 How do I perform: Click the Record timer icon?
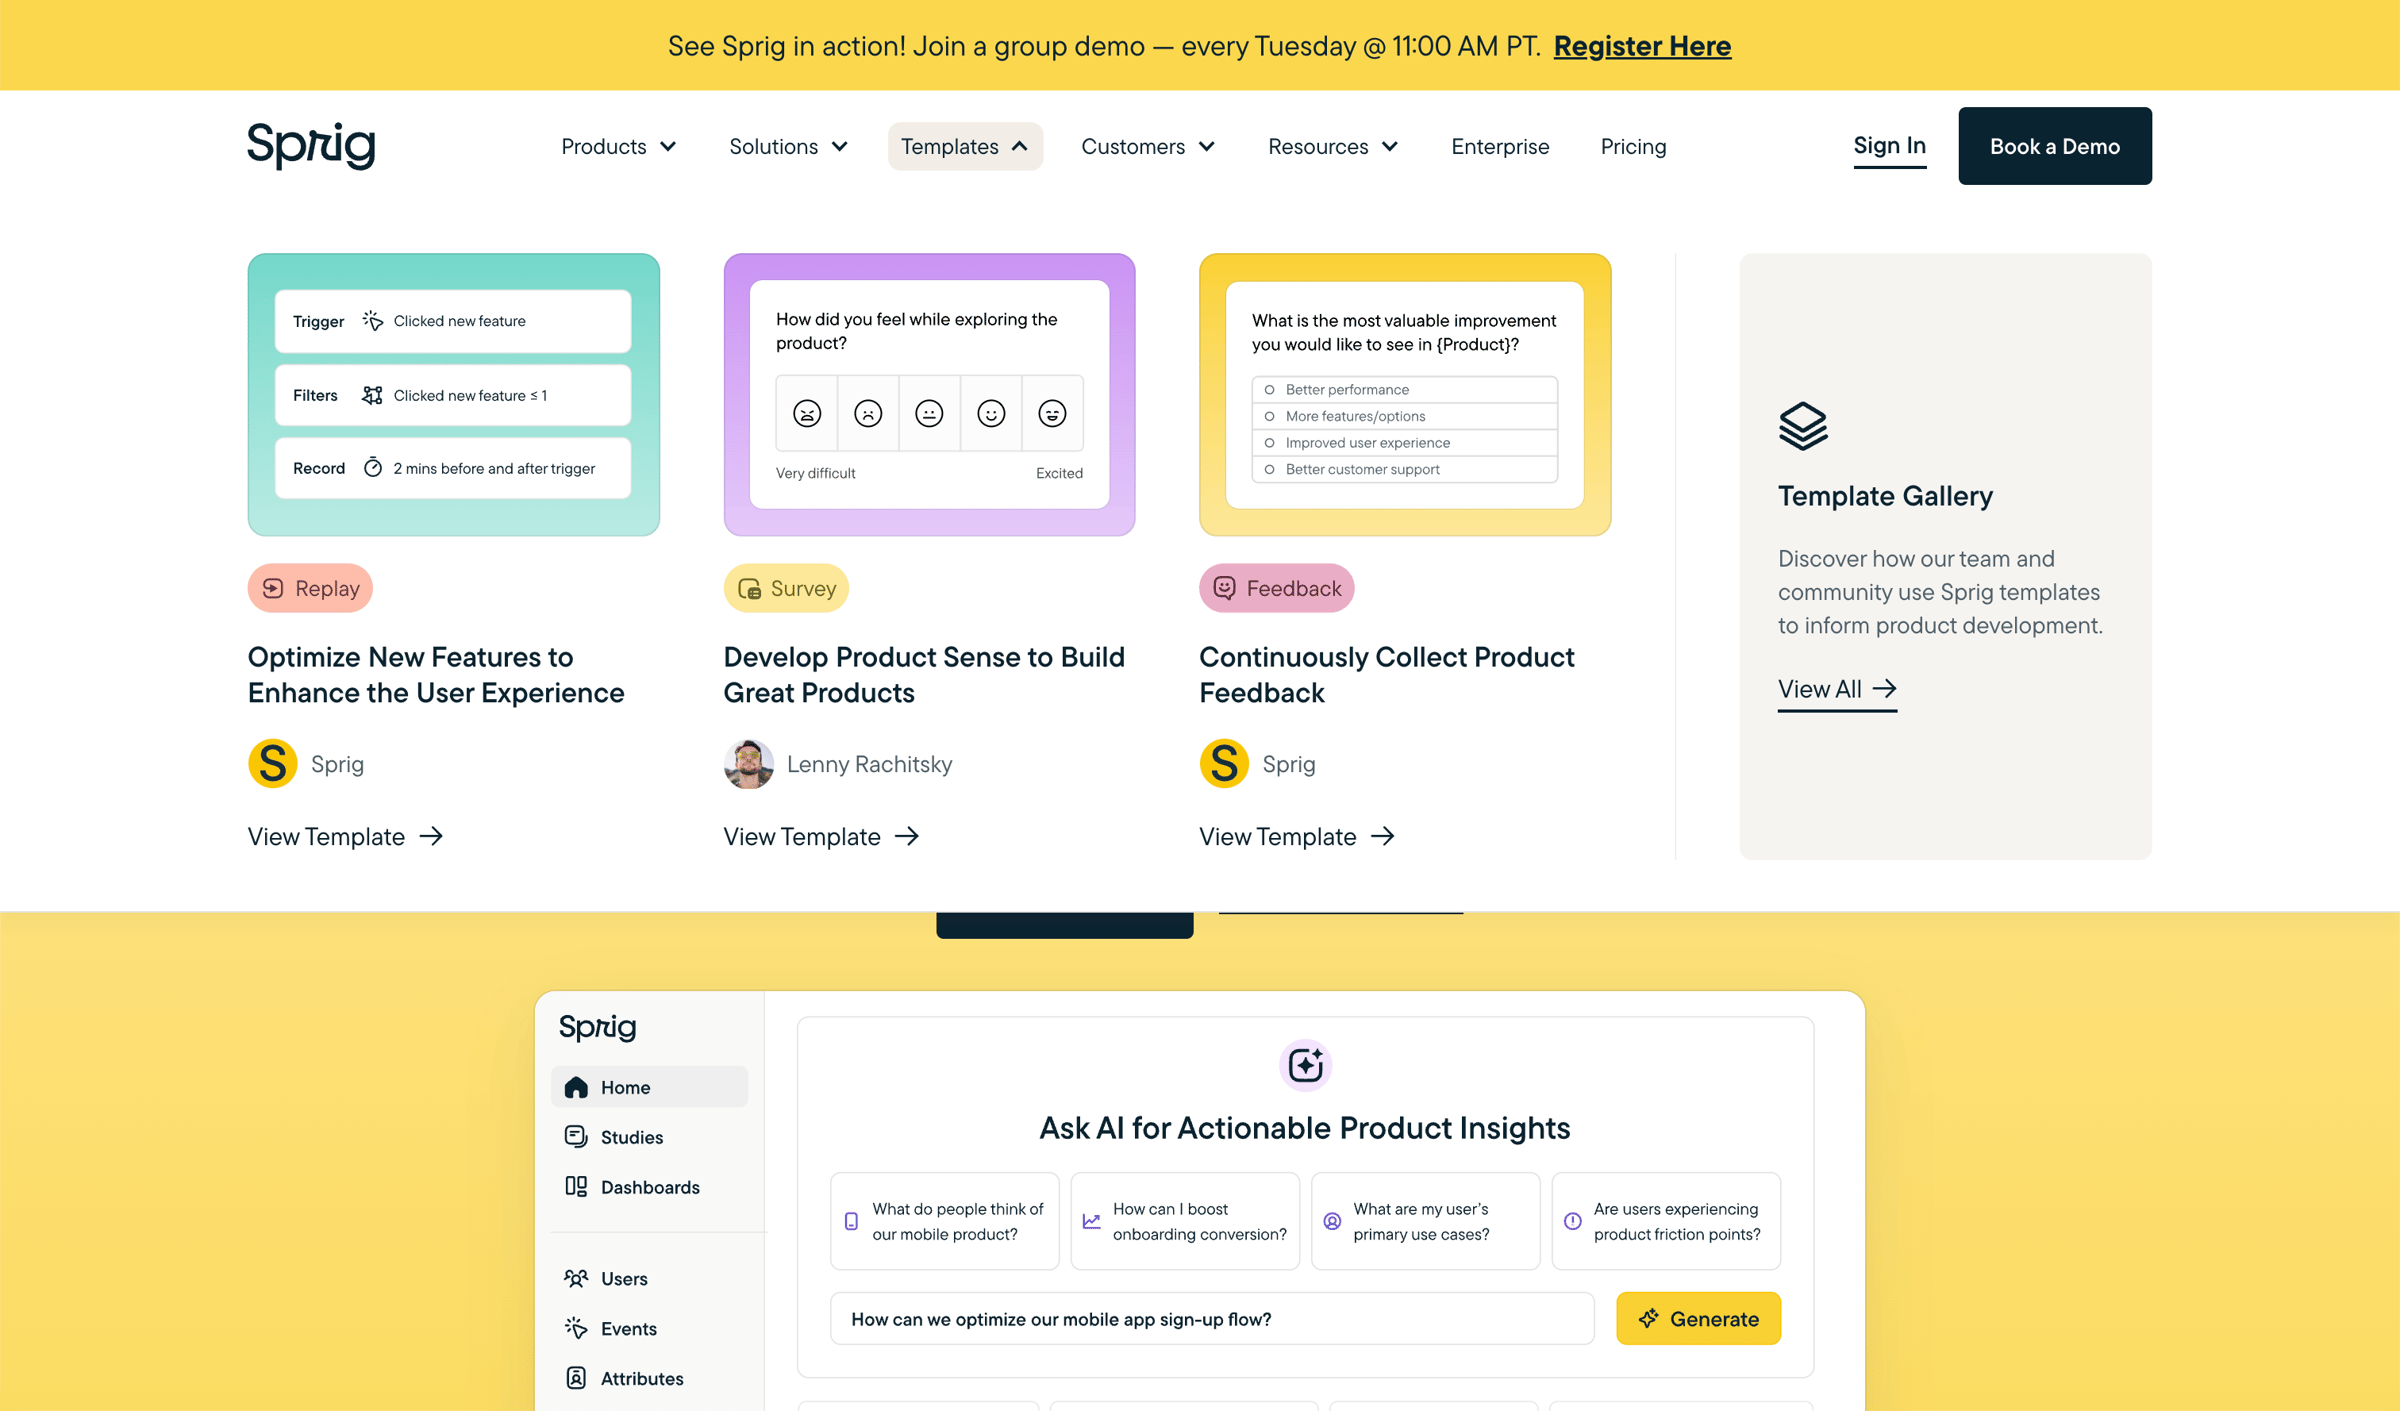[x=373, y=468]
